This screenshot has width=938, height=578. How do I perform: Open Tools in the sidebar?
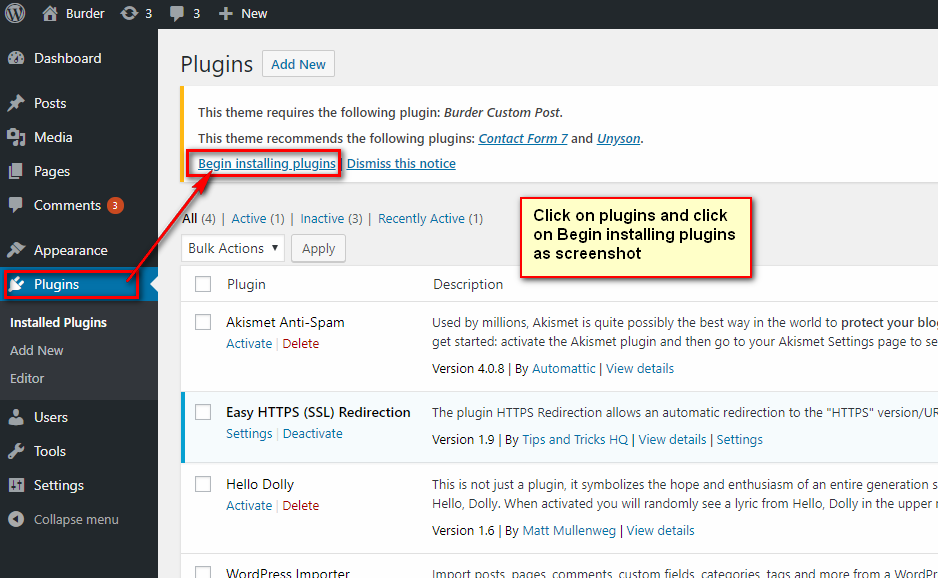[50, 451]
